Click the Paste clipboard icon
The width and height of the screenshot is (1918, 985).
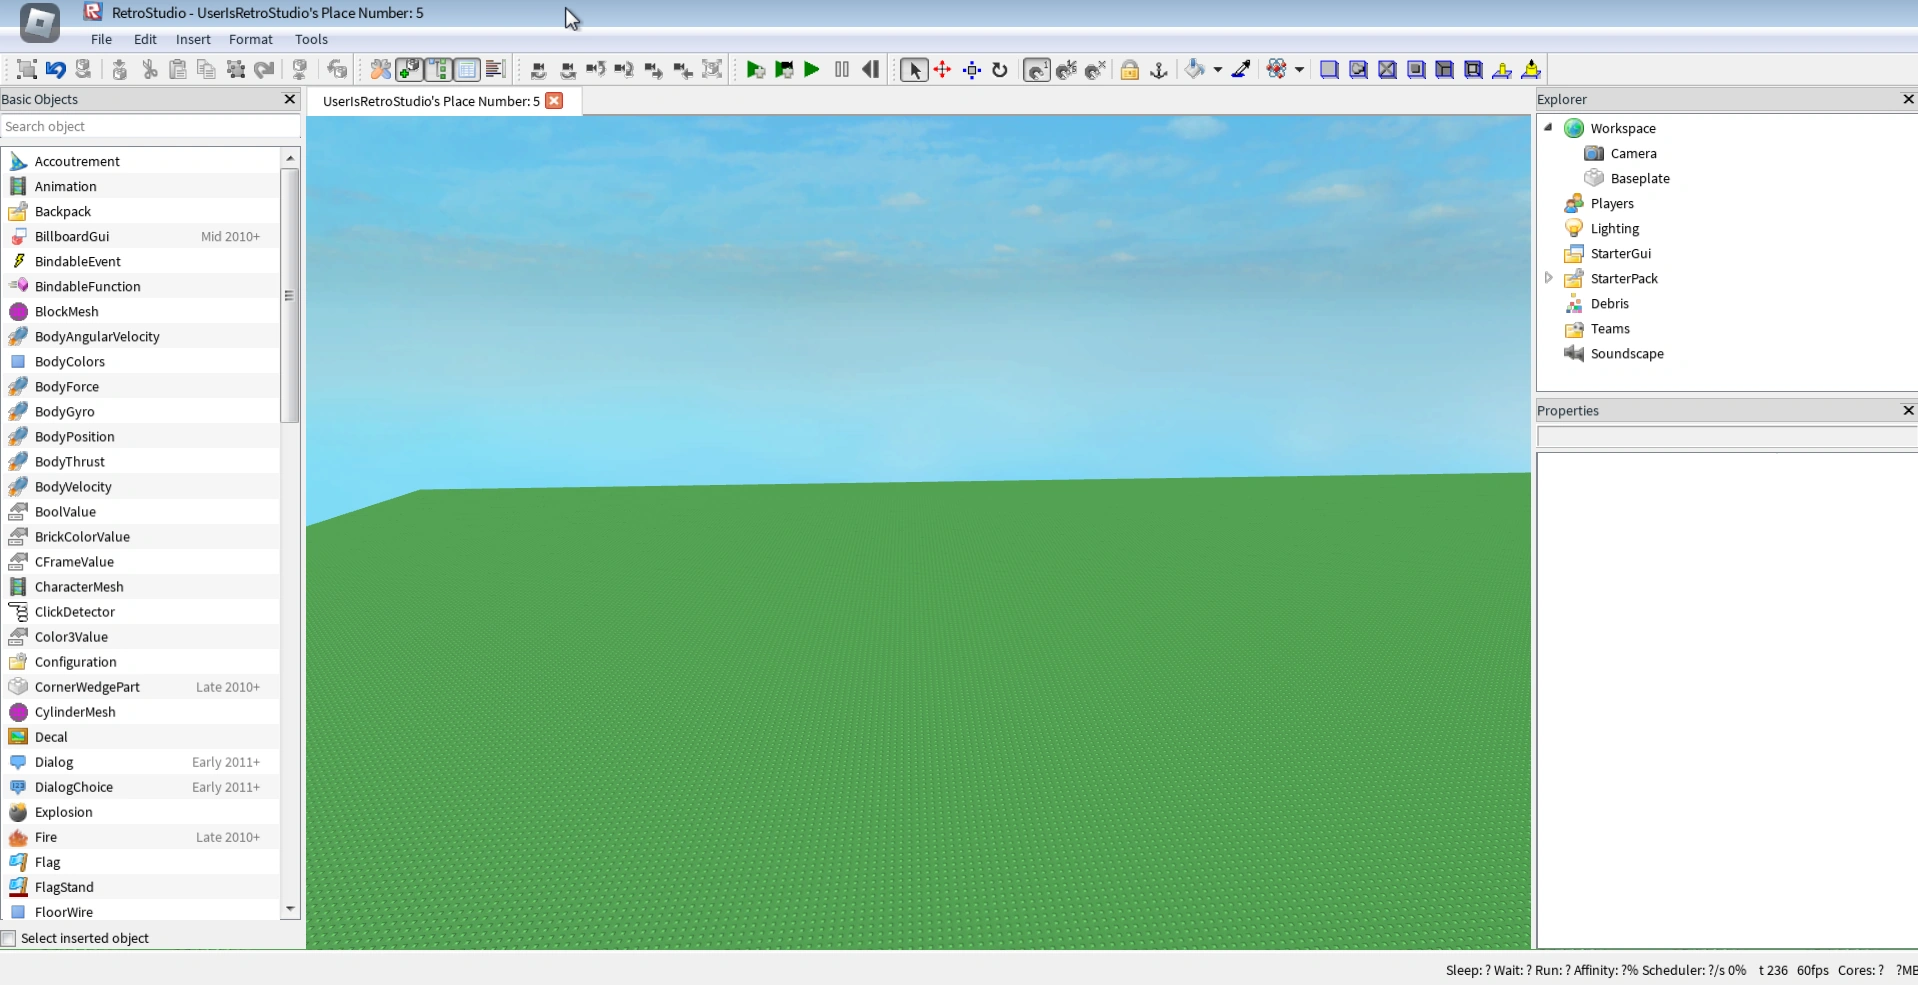[x=178, y=69]
